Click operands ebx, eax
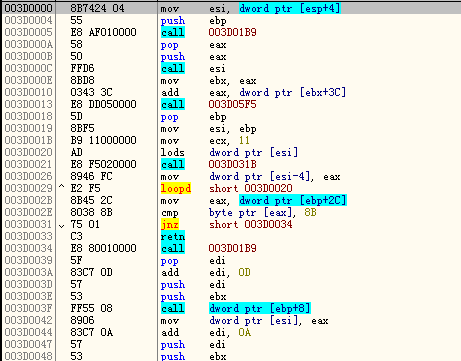 (x=233, y=81)
